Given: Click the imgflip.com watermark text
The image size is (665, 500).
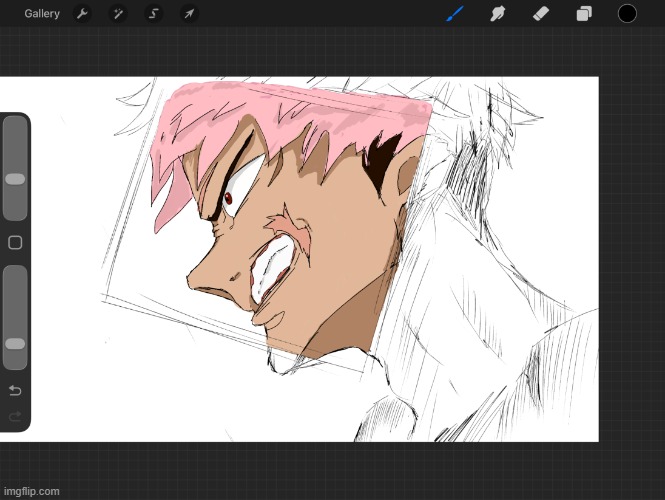Looking at the screenshot, I should point(31,491).
